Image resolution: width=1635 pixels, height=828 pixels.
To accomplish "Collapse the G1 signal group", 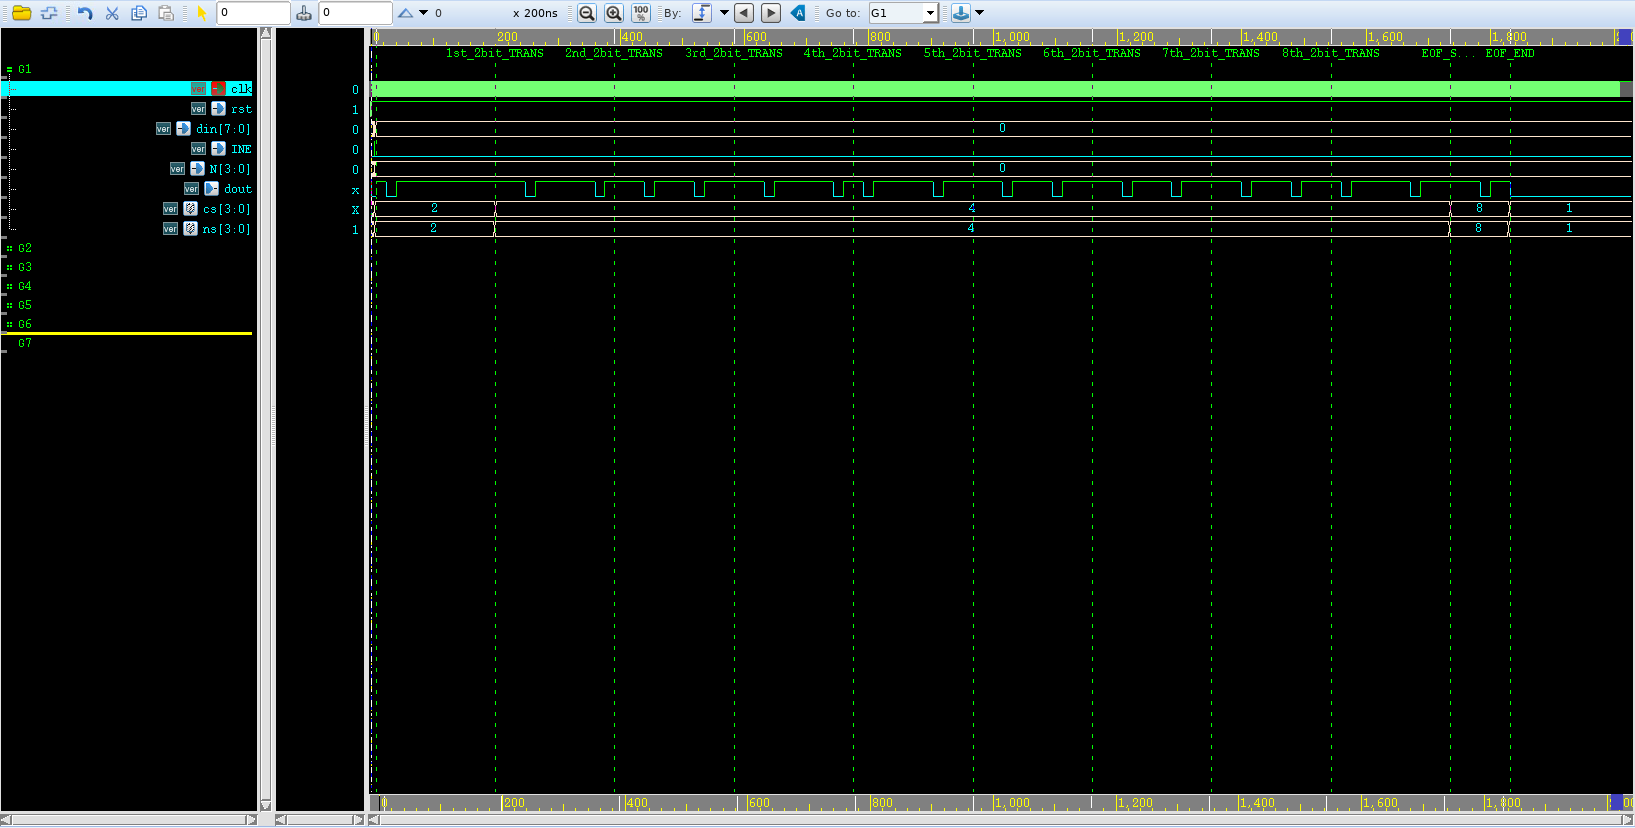I will pos(10,69).
